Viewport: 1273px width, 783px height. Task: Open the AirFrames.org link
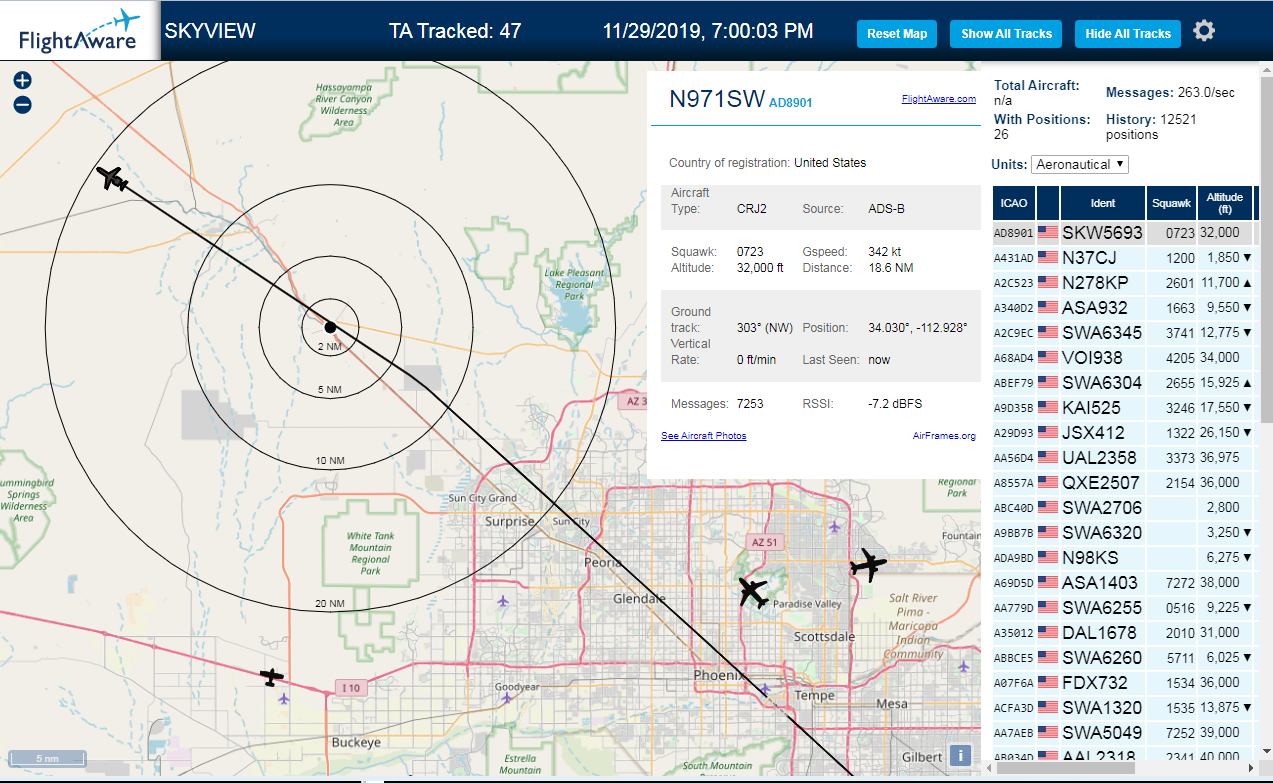pyautogui.click(x=944, y=436)
